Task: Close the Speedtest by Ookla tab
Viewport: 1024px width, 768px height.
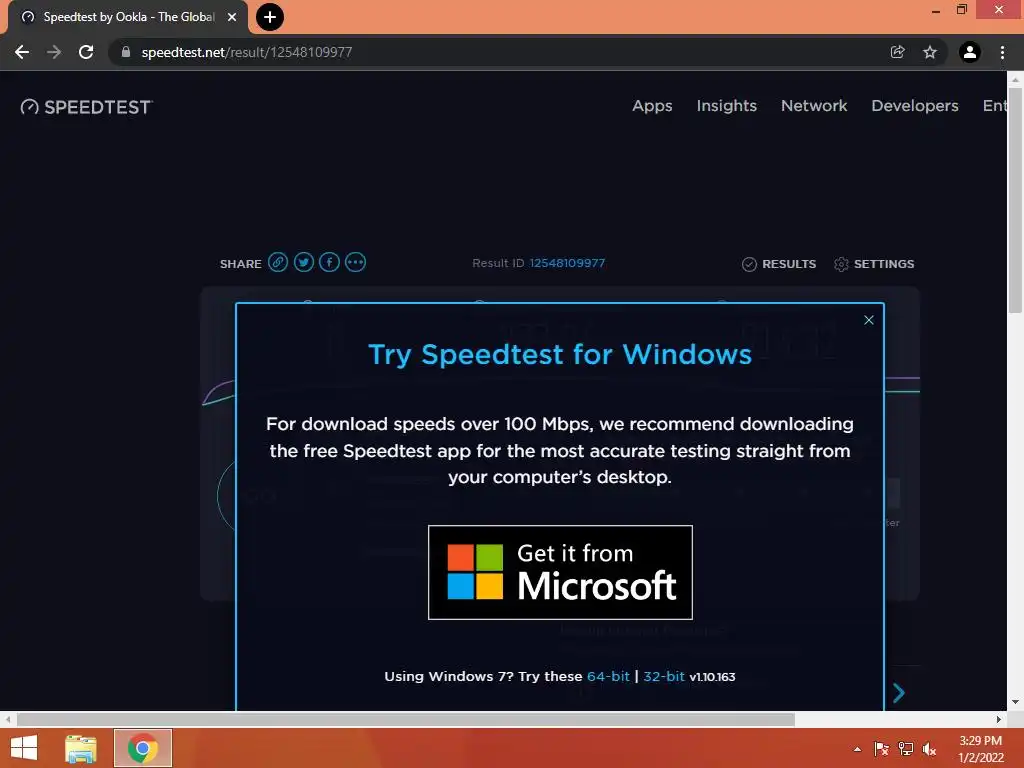Action: (232, 17)
